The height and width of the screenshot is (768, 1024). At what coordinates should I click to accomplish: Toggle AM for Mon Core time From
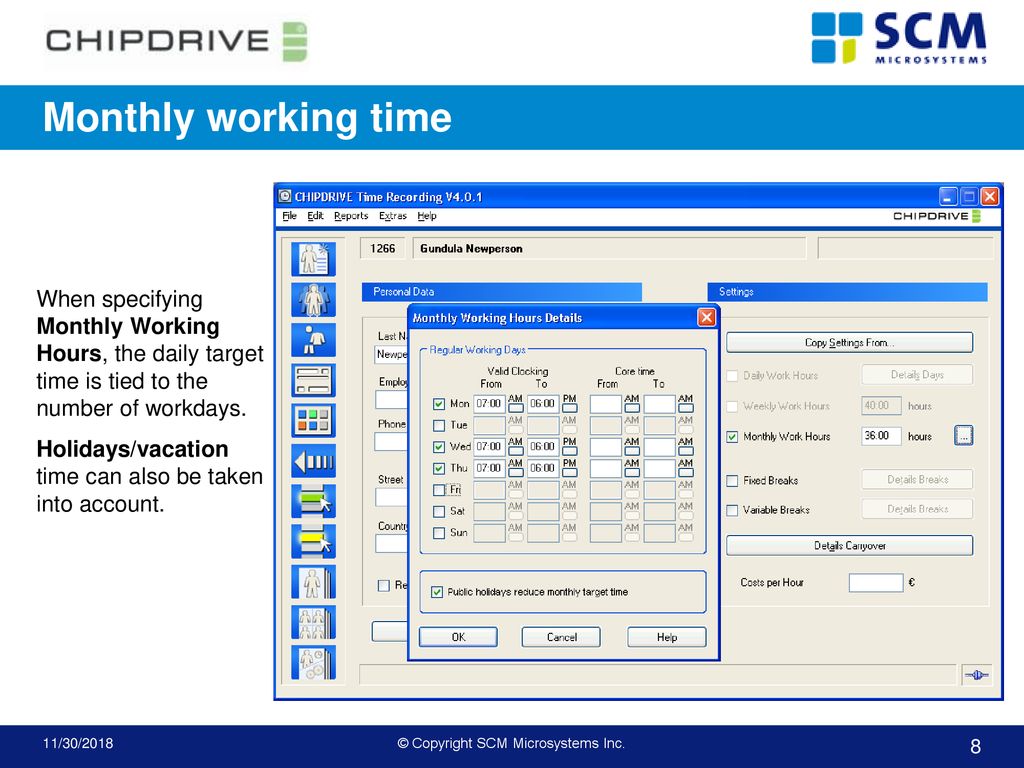pos(632,408)
